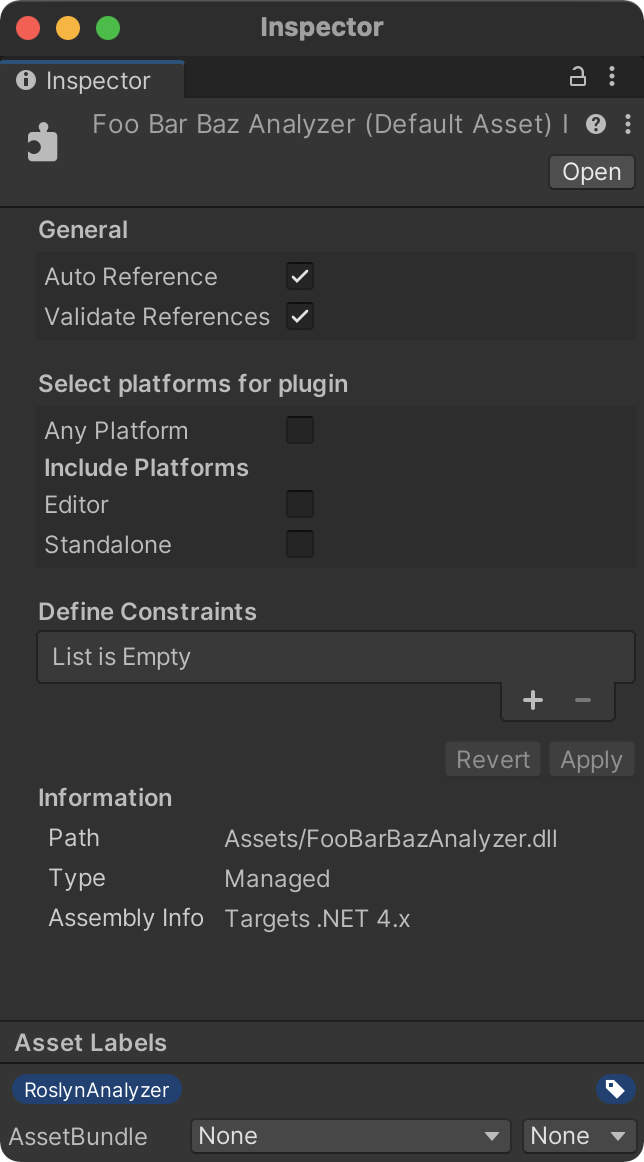Open the asset labels tag icon
The image size is (644, 1162).
[x=615, y=1089]
